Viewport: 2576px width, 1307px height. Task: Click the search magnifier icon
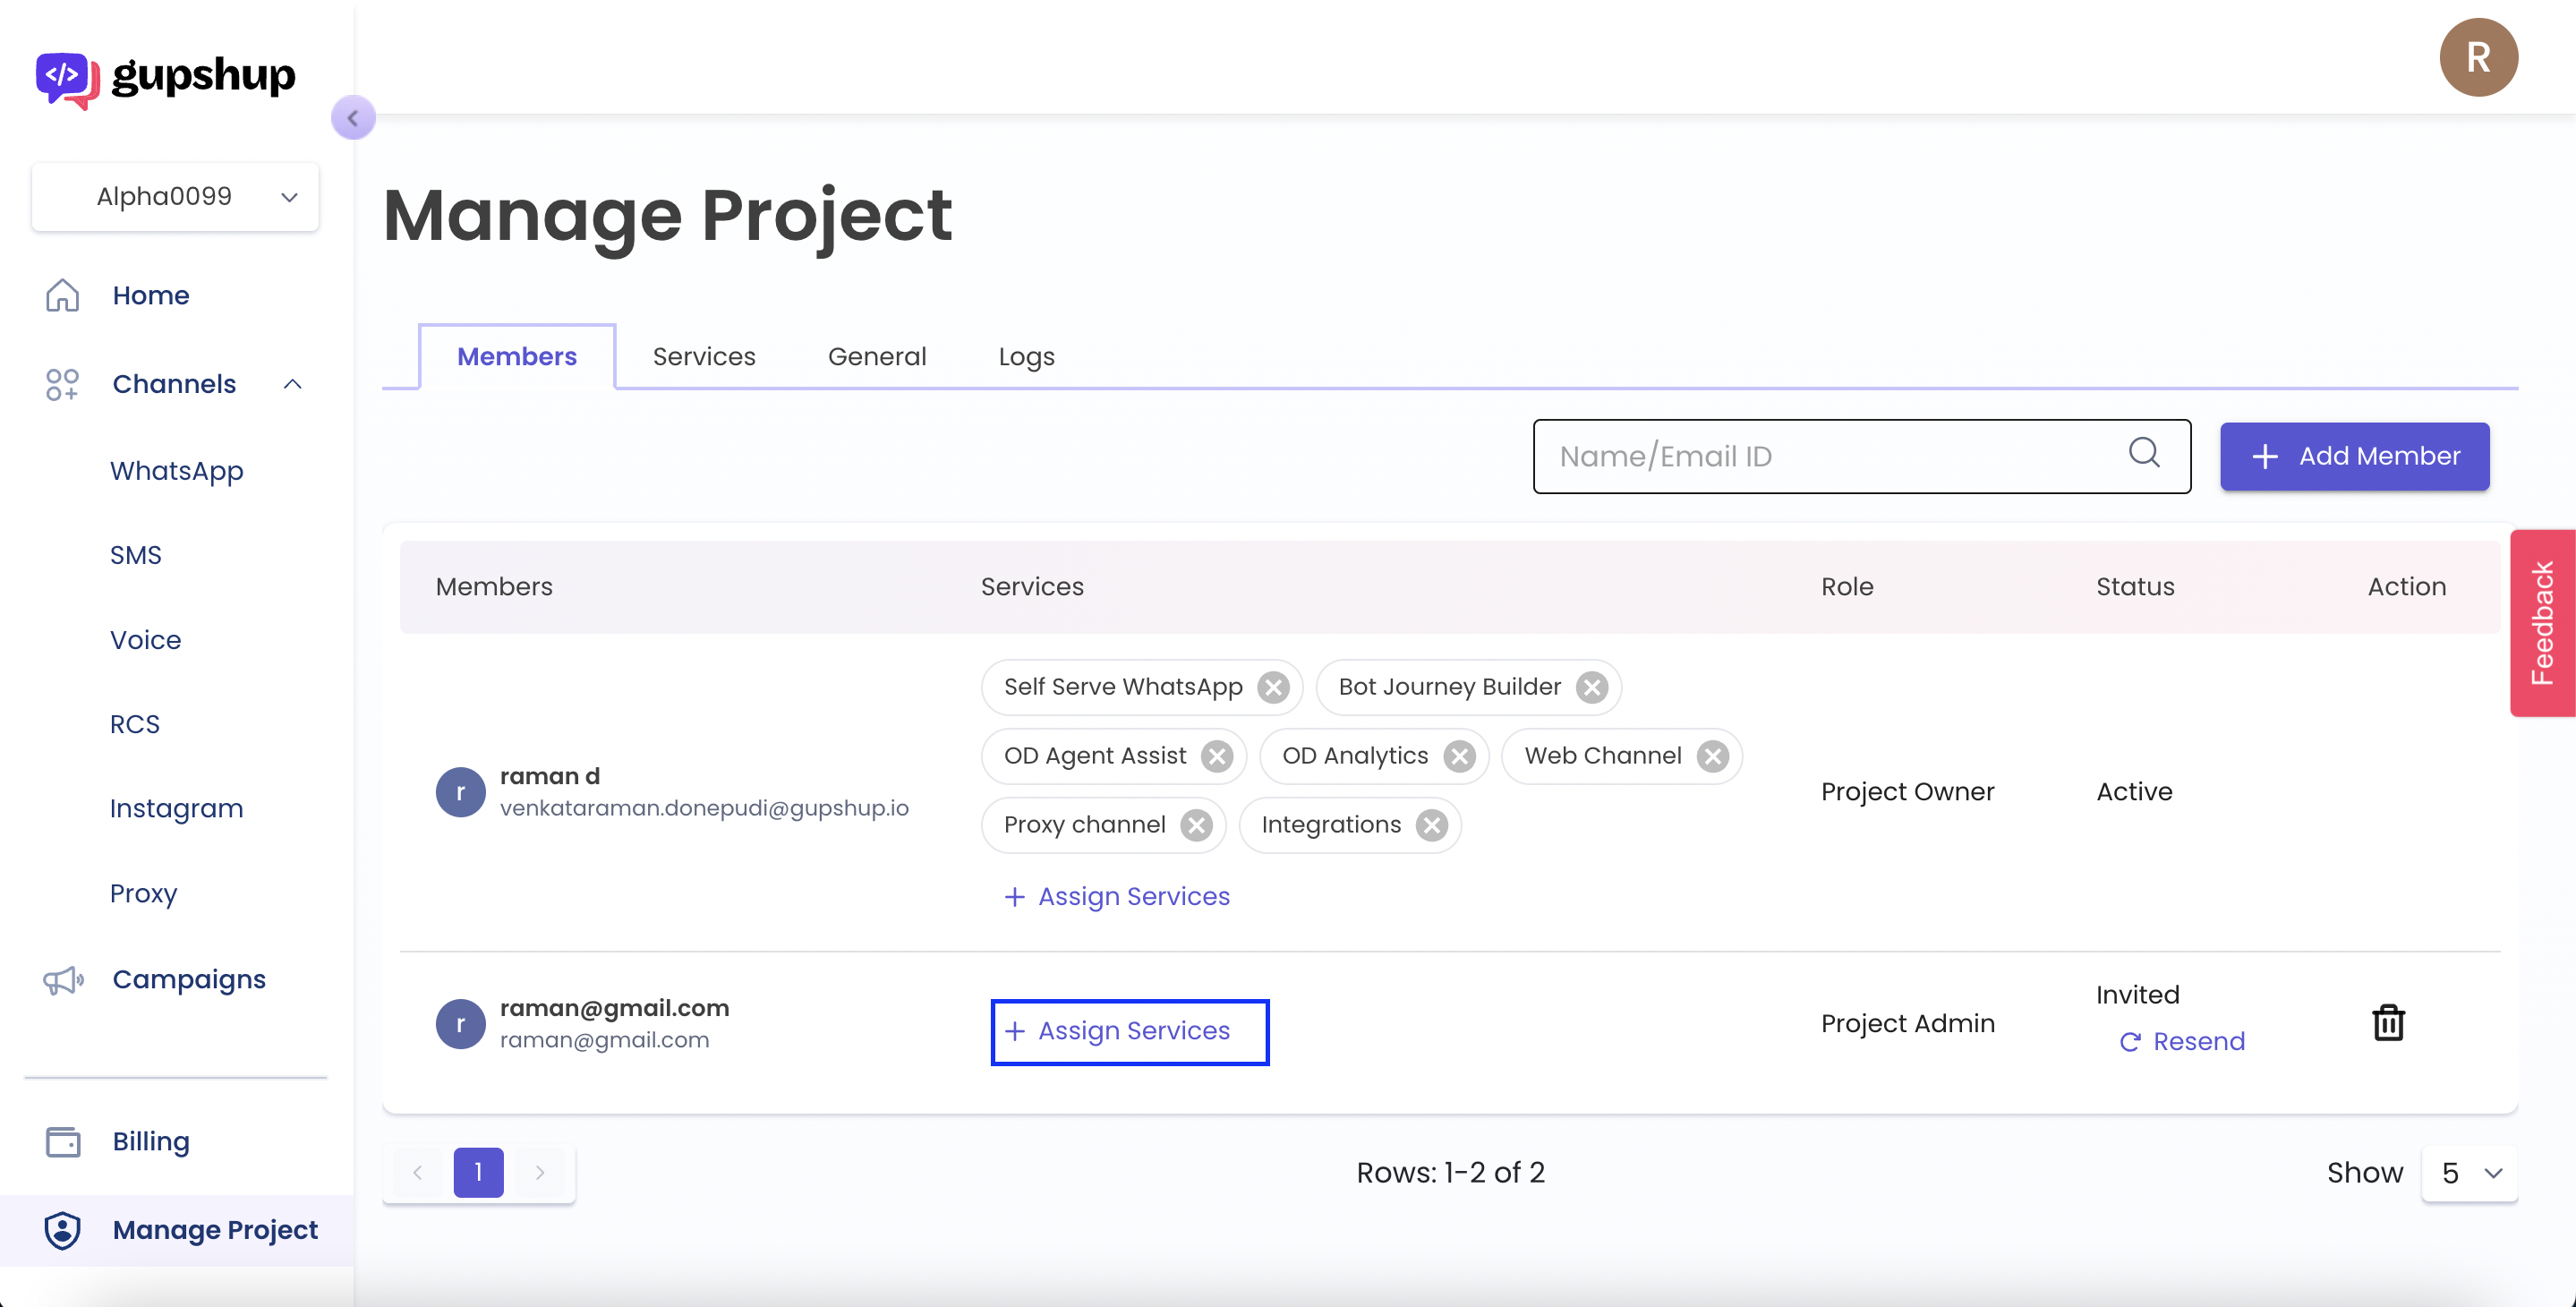click(2143, 453)
